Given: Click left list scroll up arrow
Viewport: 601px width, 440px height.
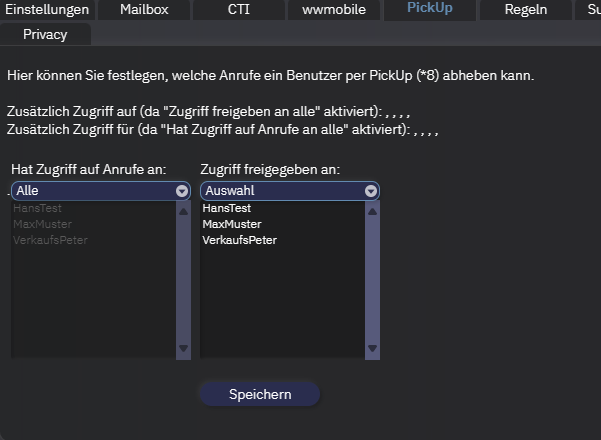Looking at the screenshot, I should 183,211.
